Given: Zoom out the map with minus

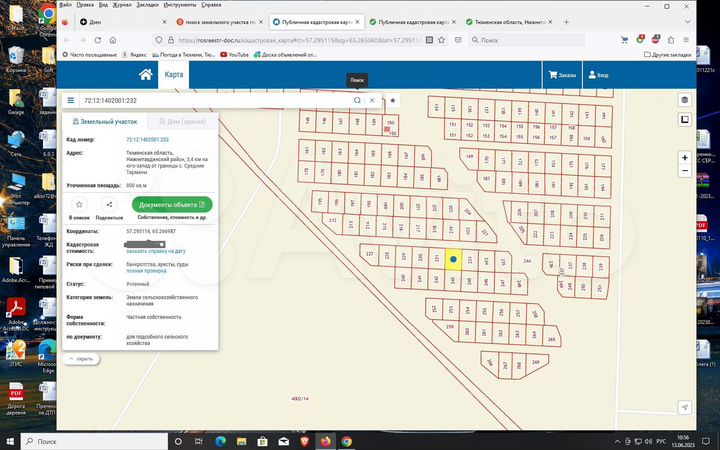Looking at the screenshot, I should (685, 170).
